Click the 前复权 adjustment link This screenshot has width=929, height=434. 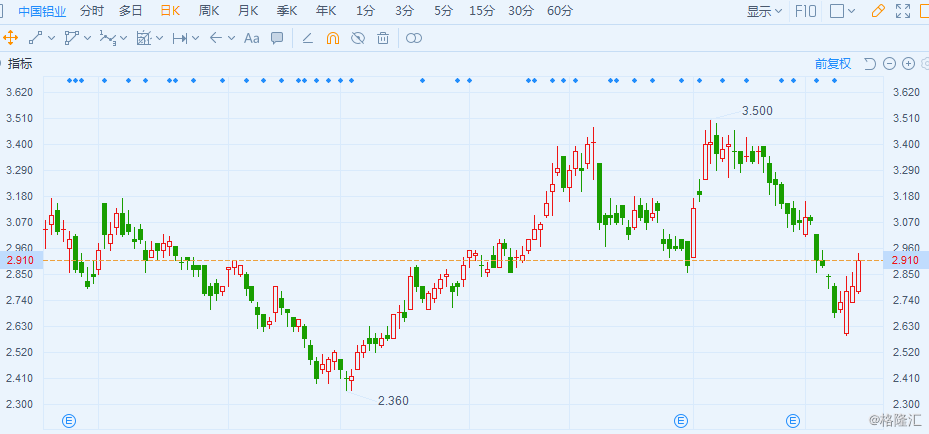(x=832, y=64)
